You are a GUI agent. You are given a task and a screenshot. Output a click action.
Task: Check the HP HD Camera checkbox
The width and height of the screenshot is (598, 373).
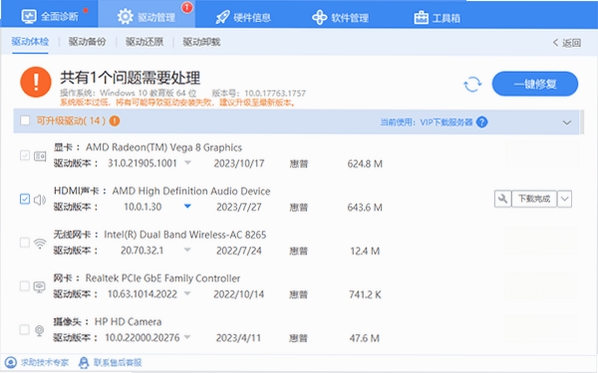click(x=24, y=330)
